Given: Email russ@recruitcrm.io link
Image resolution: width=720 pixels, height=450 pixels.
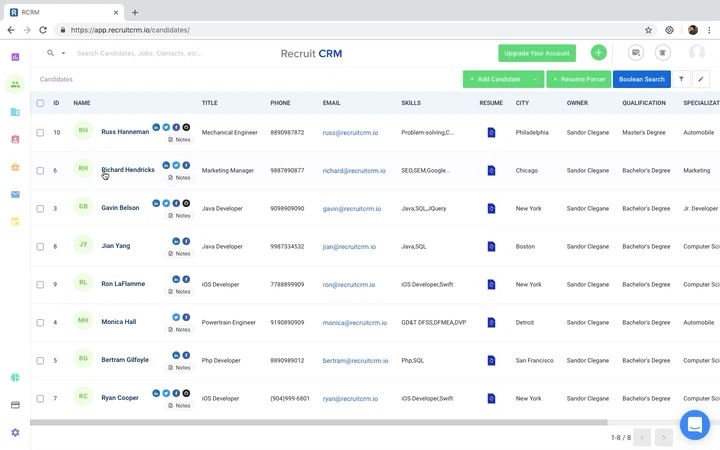Looking at the screenshot, I should tap(350, 133).
